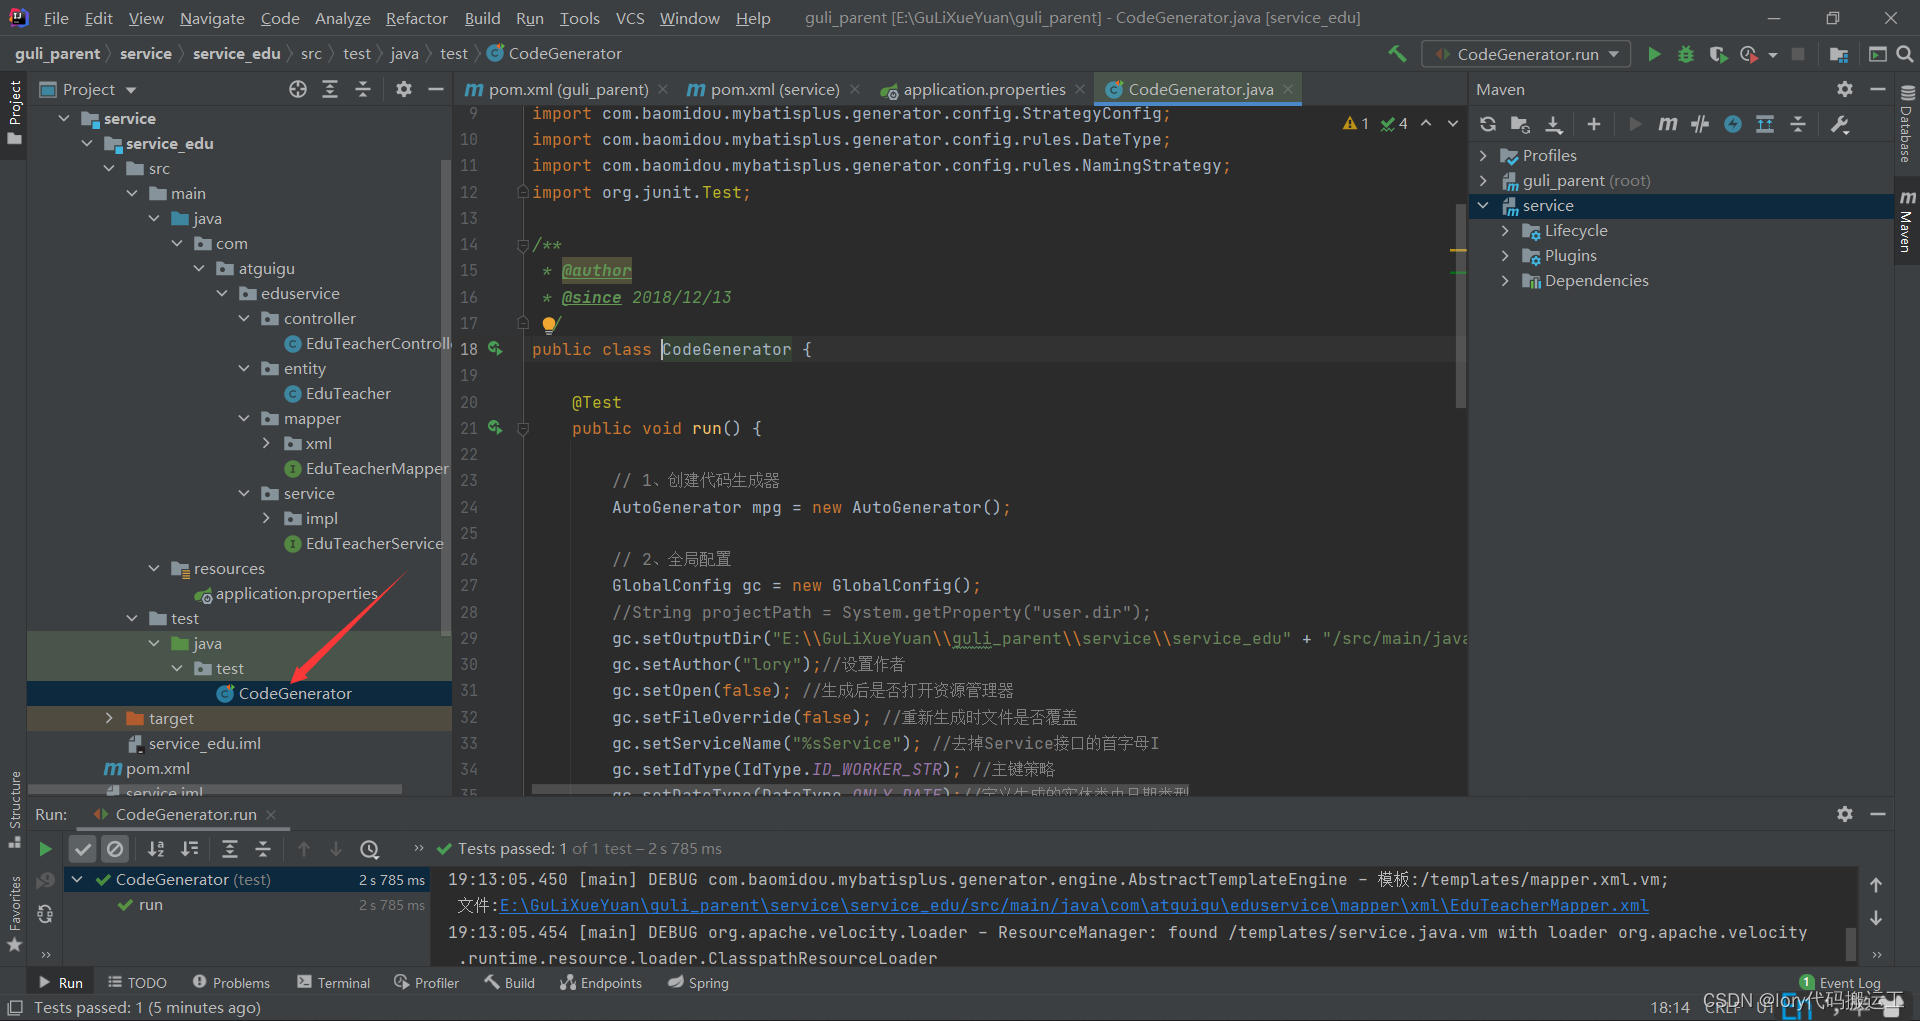Open the Analyze menu
The image size is (1920, 1021).
tap(342, 18)
